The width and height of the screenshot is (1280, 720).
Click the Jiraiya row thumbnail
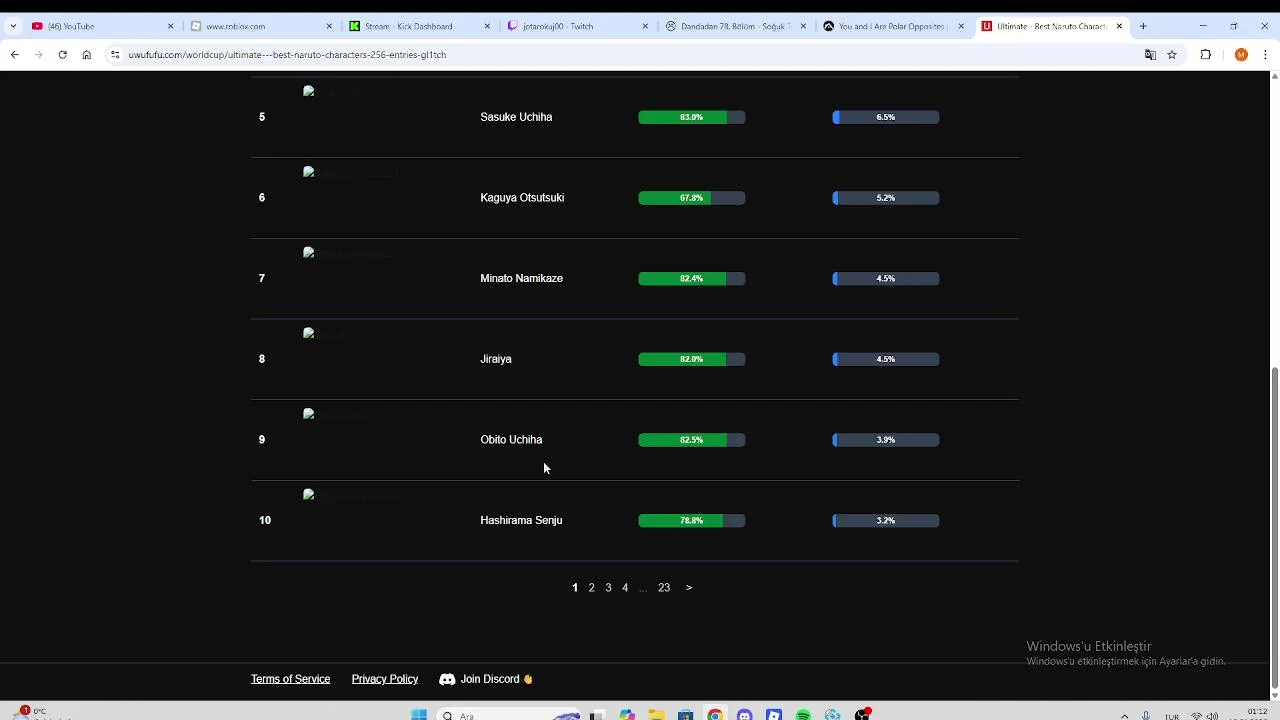click(327, 334)
